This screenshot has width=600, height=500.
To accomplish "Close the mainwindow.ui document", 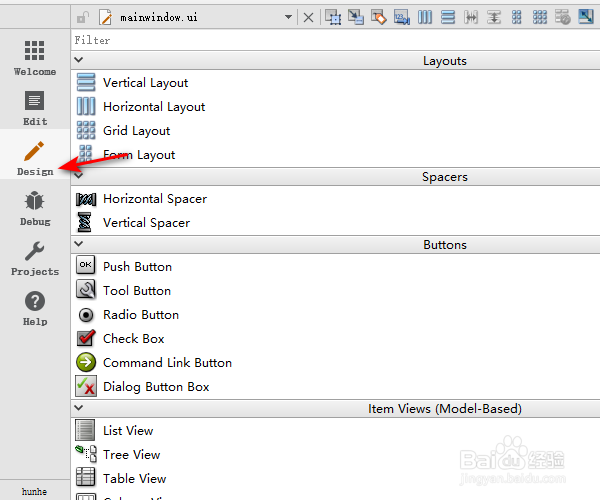I will coord(308,18).
